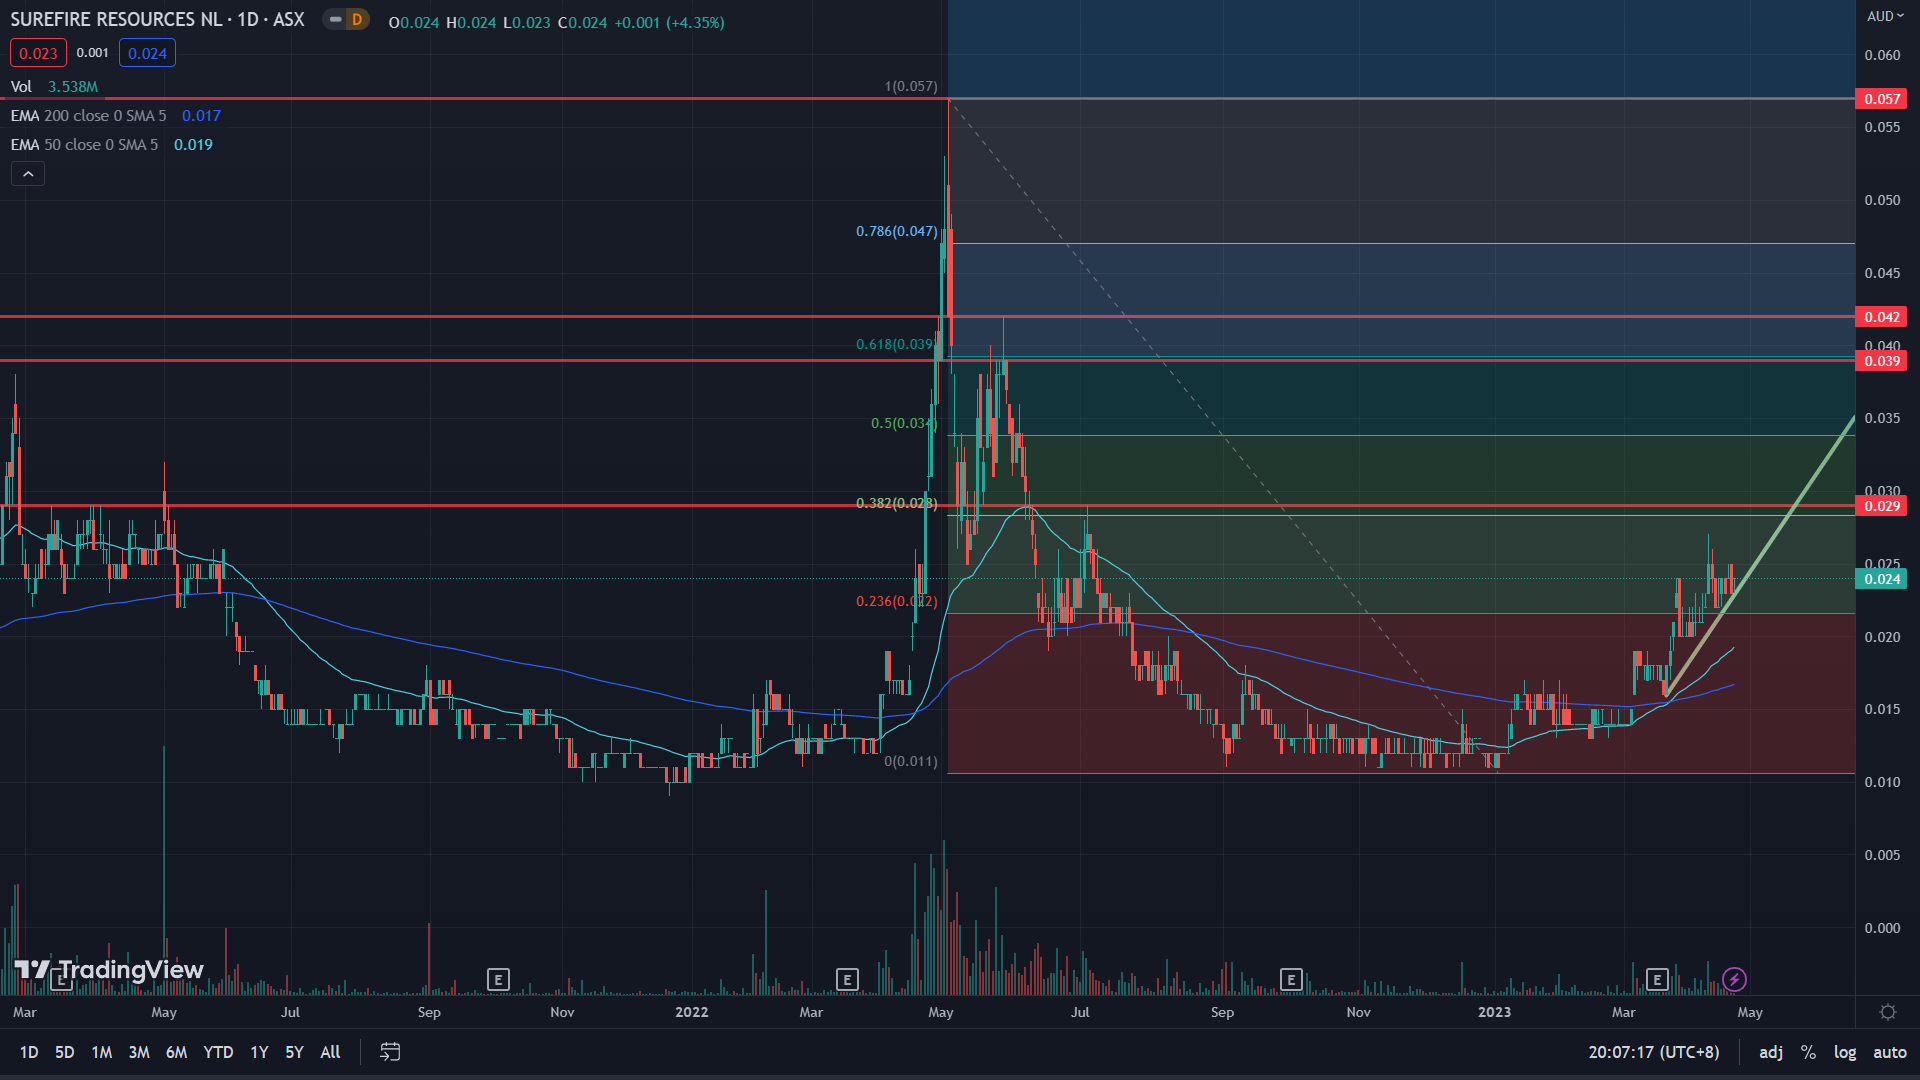Click the 2022 label on time axis
This screenshot has height=1080, width=1920.
[x=691, y=1012]
